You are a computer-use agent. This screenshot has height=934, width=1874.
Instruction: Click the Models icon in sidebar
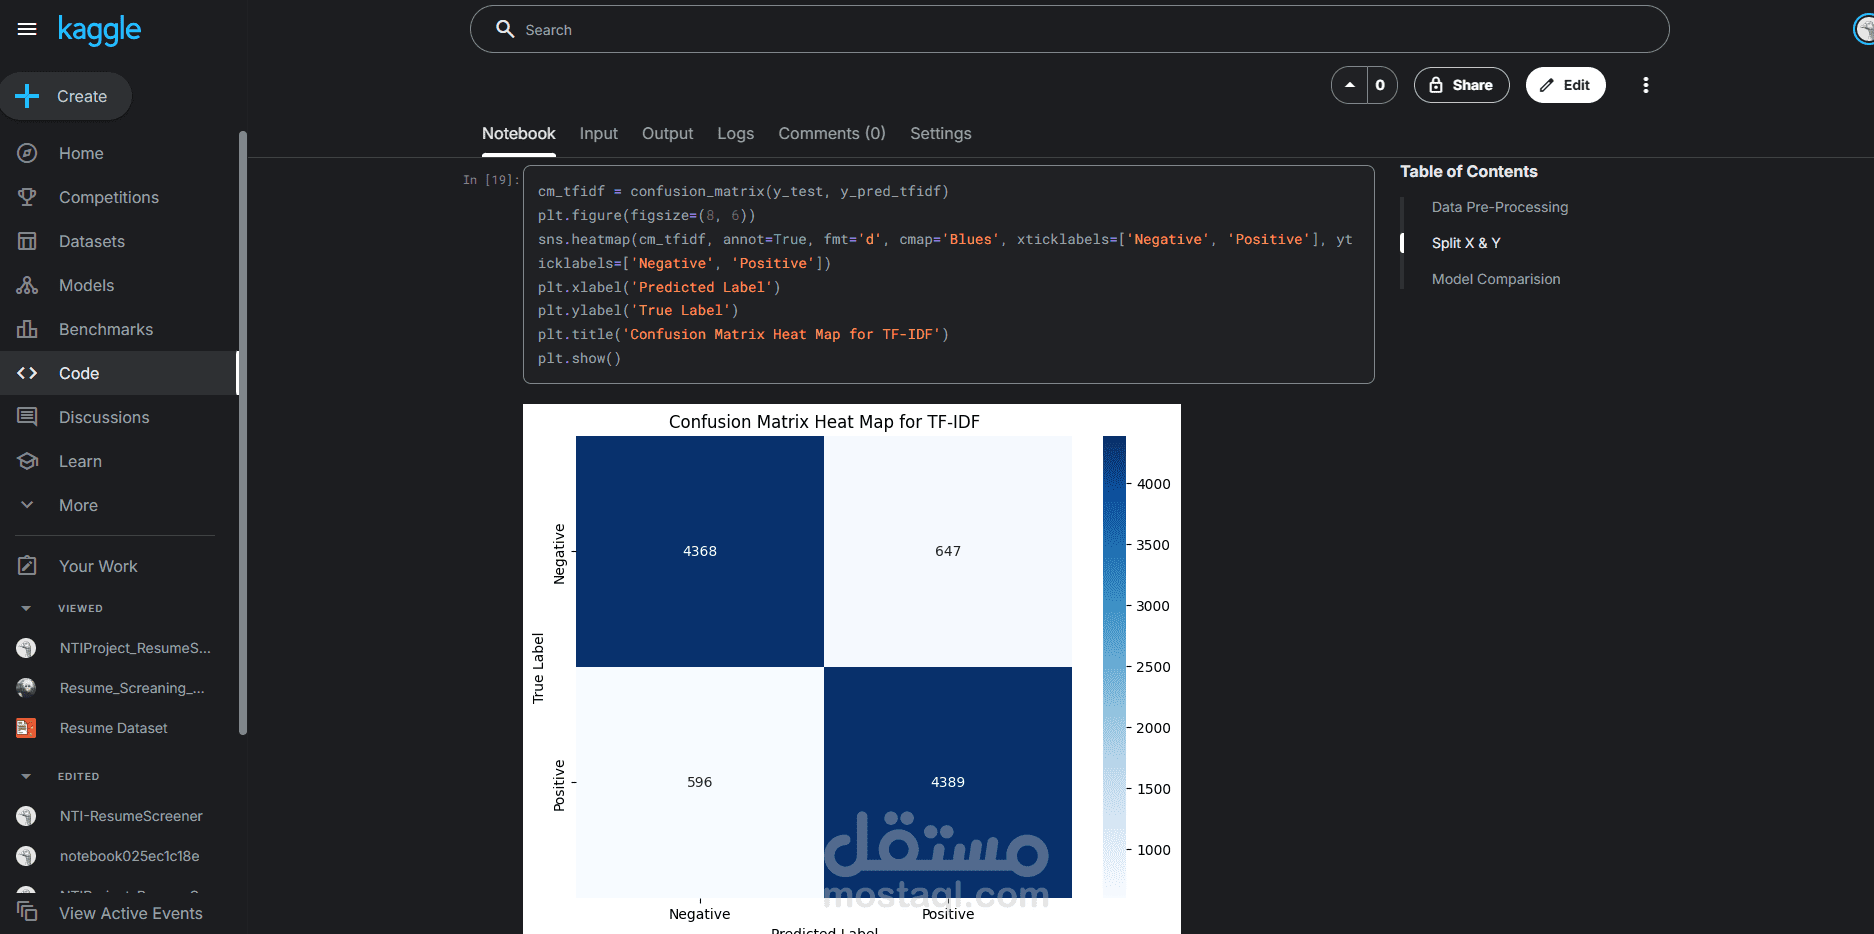coord(27,285)
